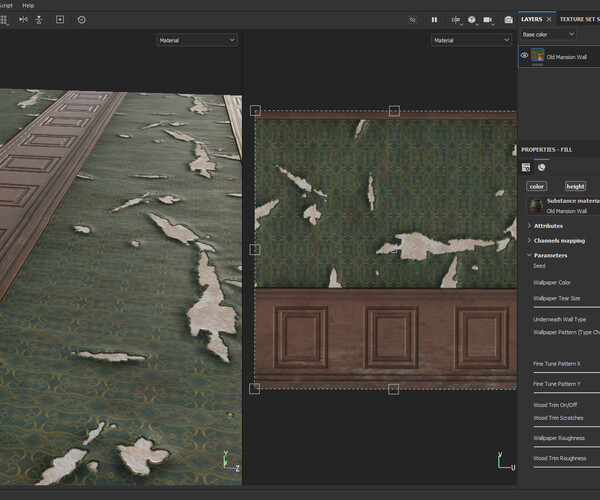
Task: Select the Old Mansion Wall layer name
Action: [566, 57]
